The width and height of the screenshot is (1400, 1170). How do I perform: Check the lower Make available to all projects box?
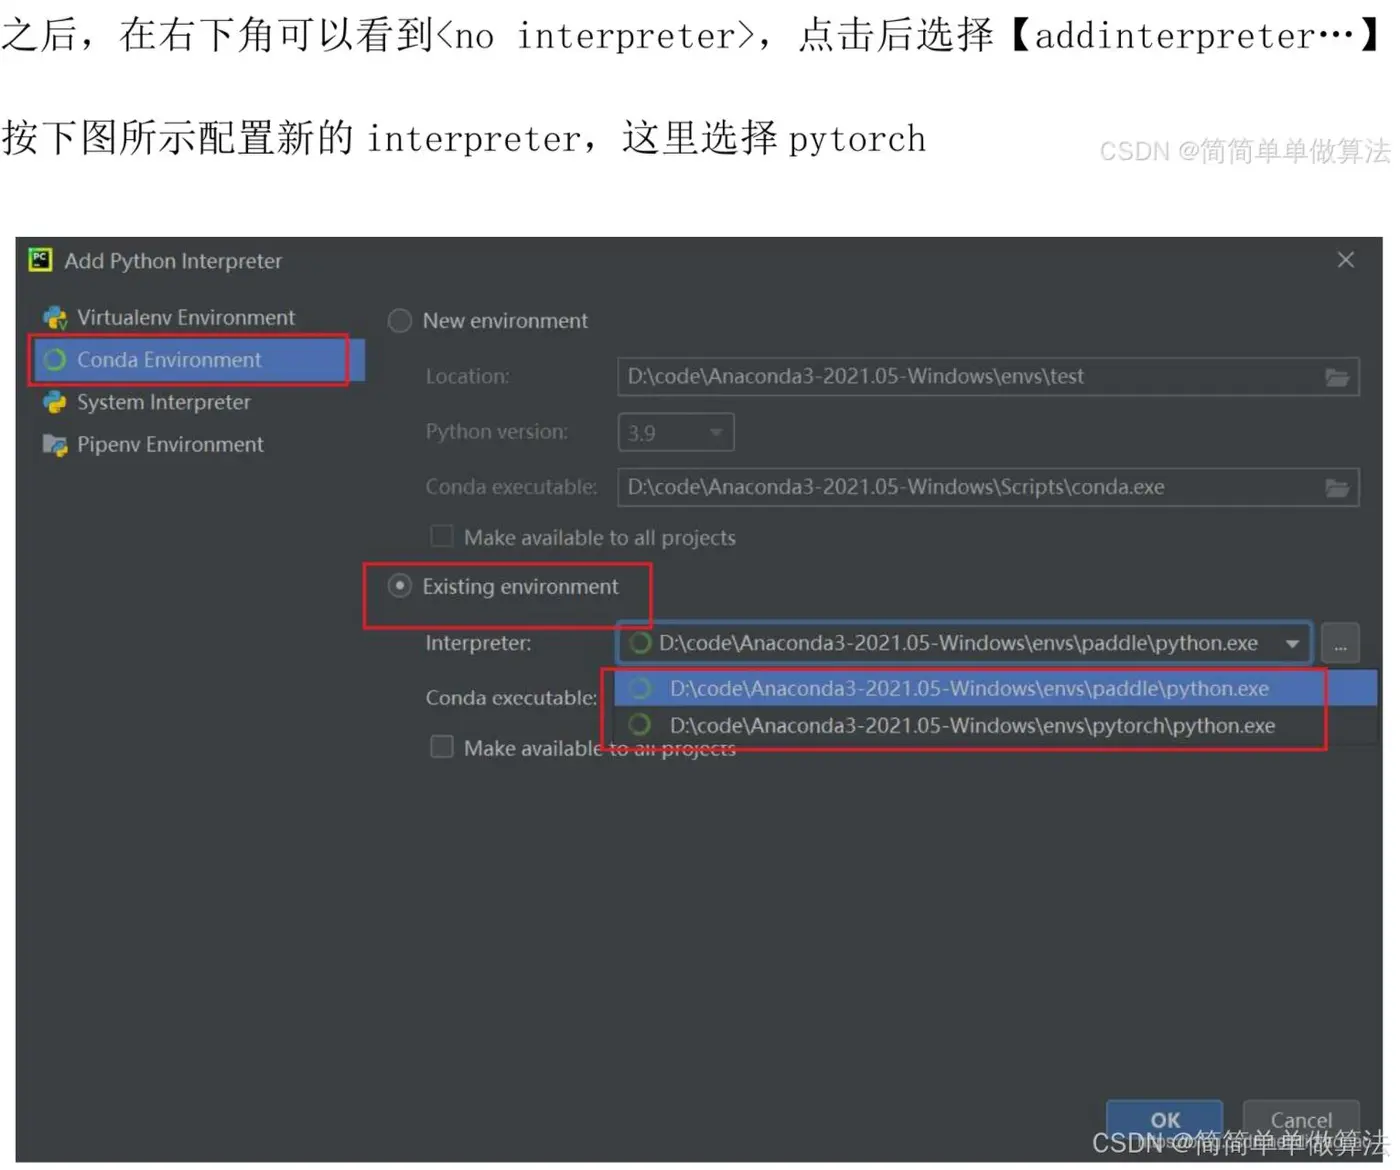click(x=441, y=748)
